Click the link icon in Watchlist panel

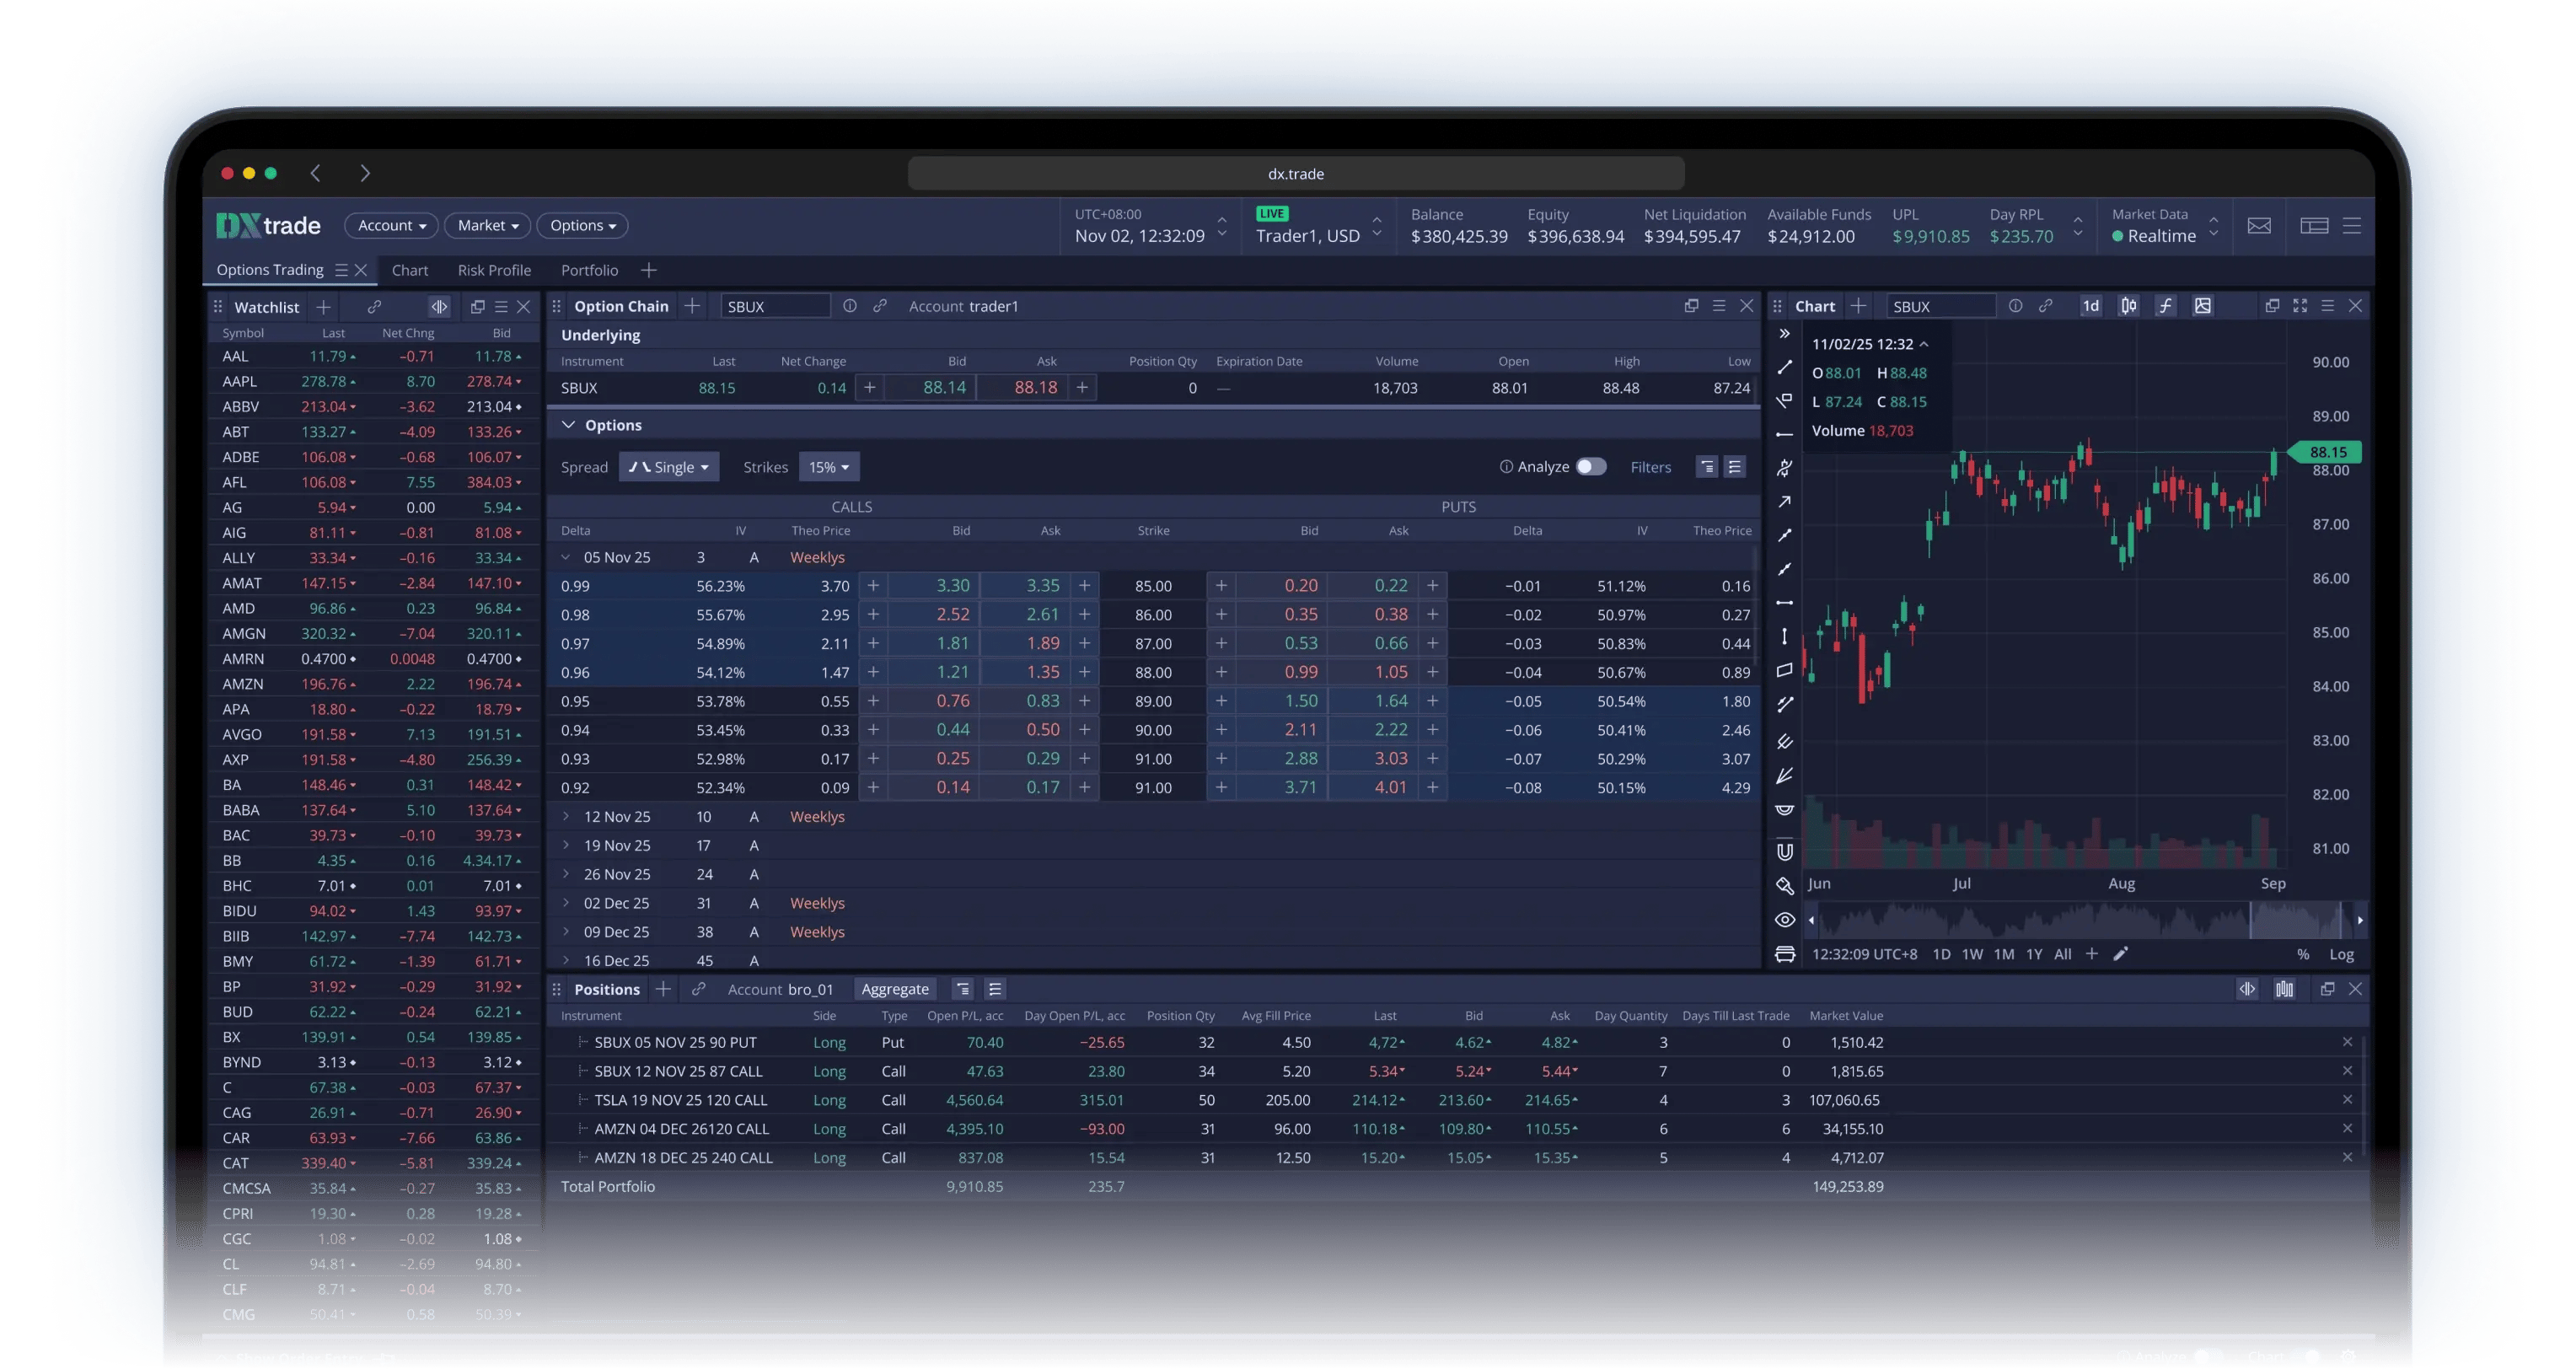[374, 307]
